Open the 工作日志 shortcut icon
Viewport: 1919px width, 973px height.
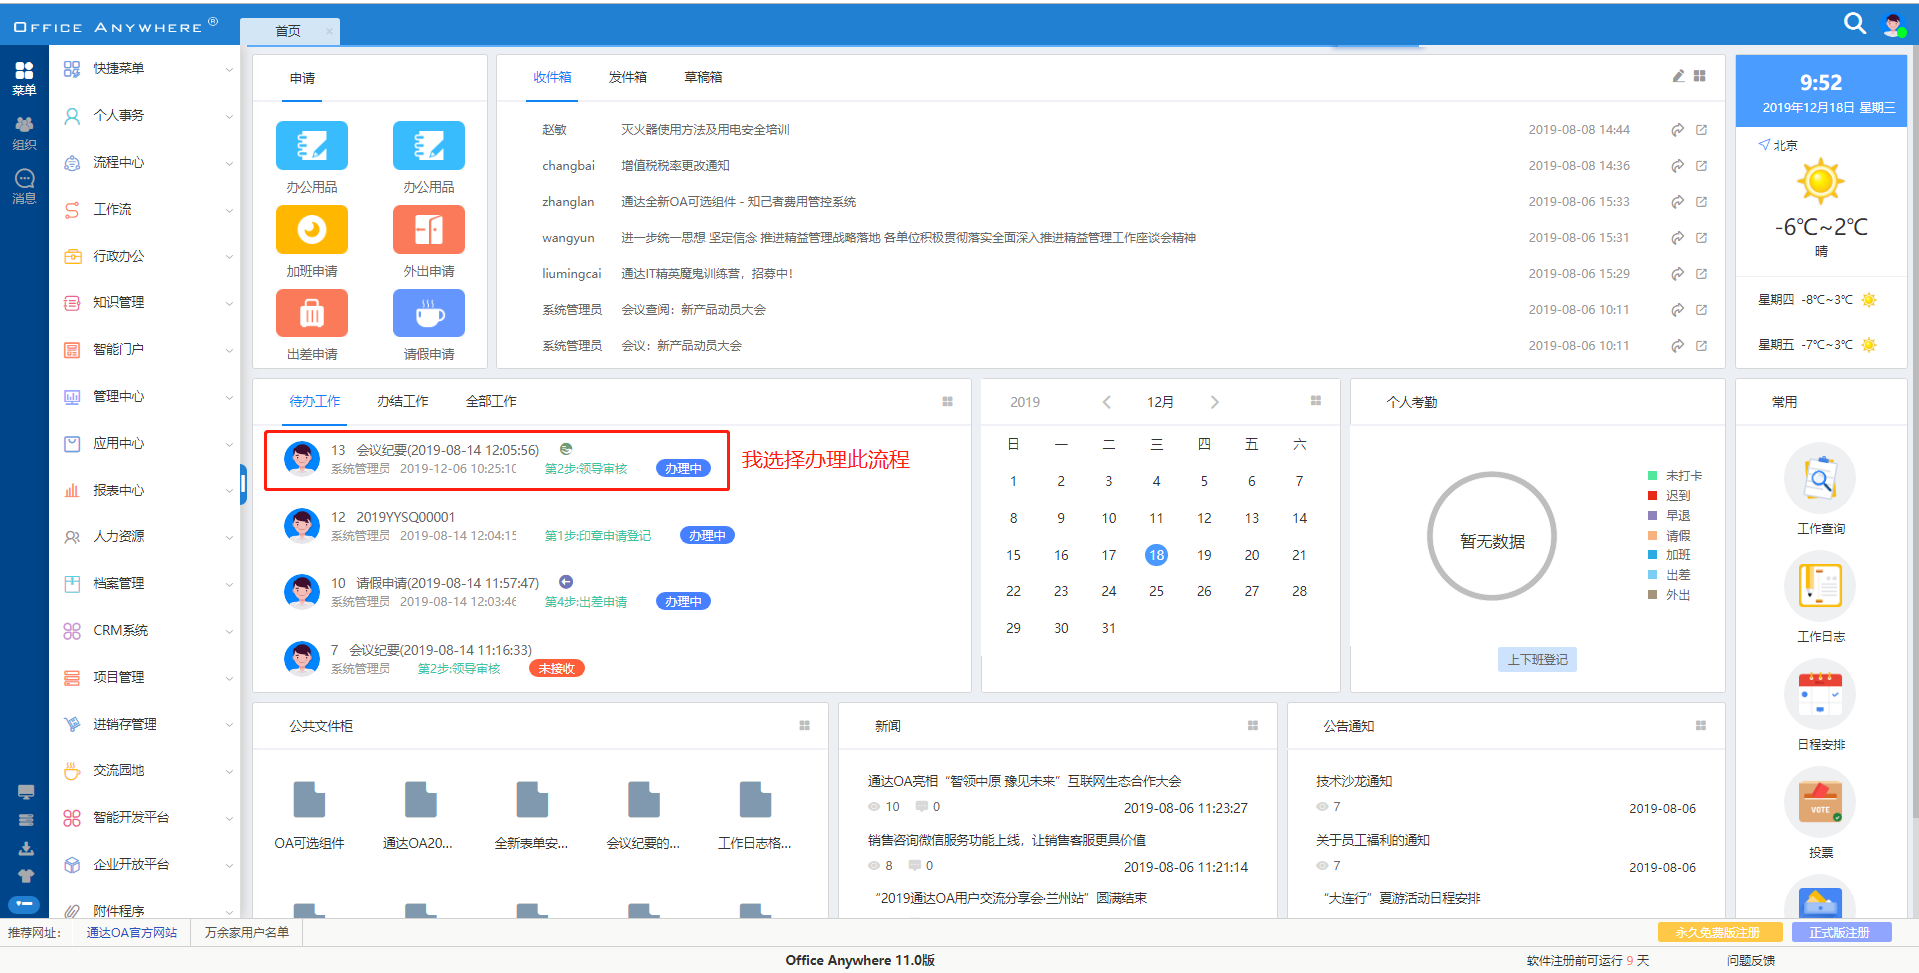click(1820, 586)
